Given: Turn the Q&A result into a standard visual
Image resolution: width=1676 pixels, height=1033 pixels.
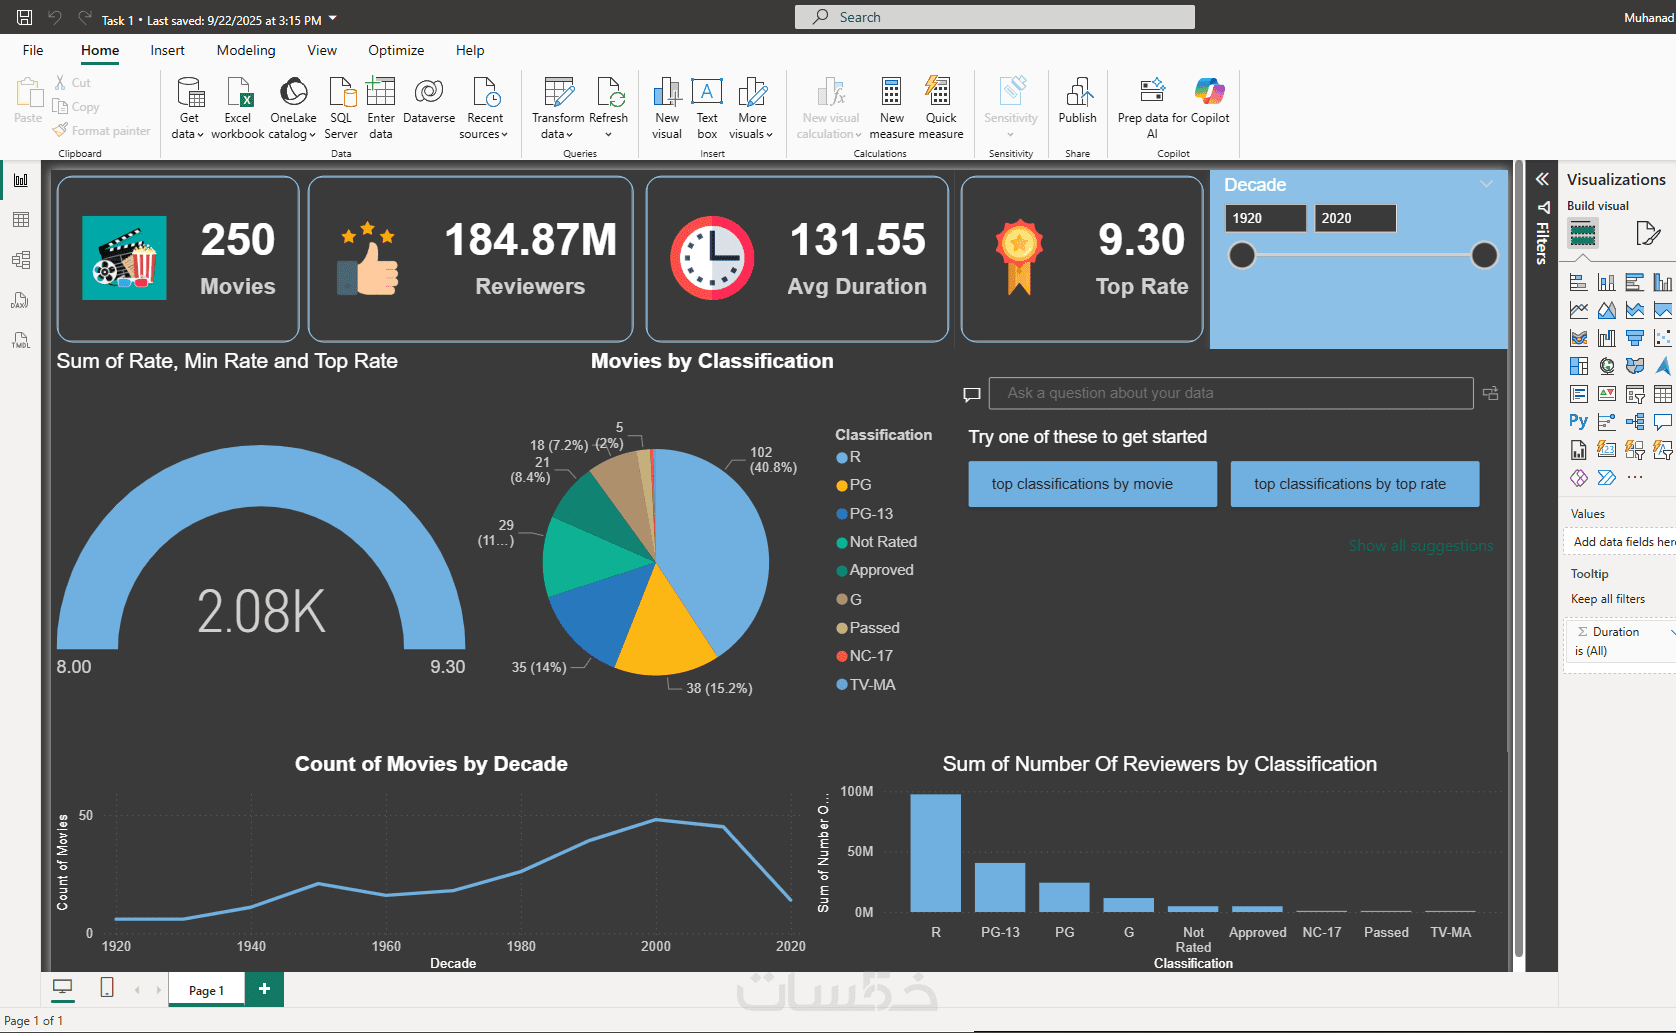Looking at the screenshot, I should [1490, 393].
